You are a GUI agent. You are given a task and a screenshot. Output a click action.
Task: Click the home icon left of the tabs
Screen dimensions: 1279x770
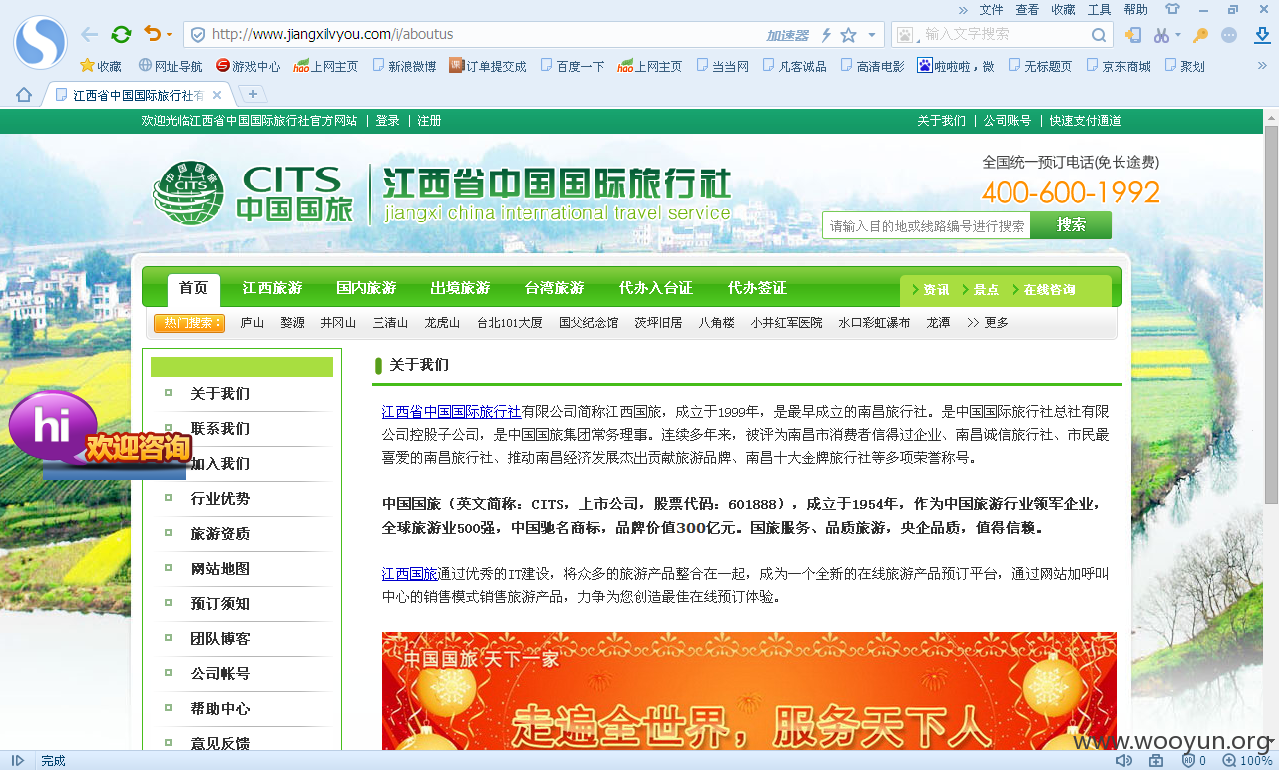tap(24, 95)
